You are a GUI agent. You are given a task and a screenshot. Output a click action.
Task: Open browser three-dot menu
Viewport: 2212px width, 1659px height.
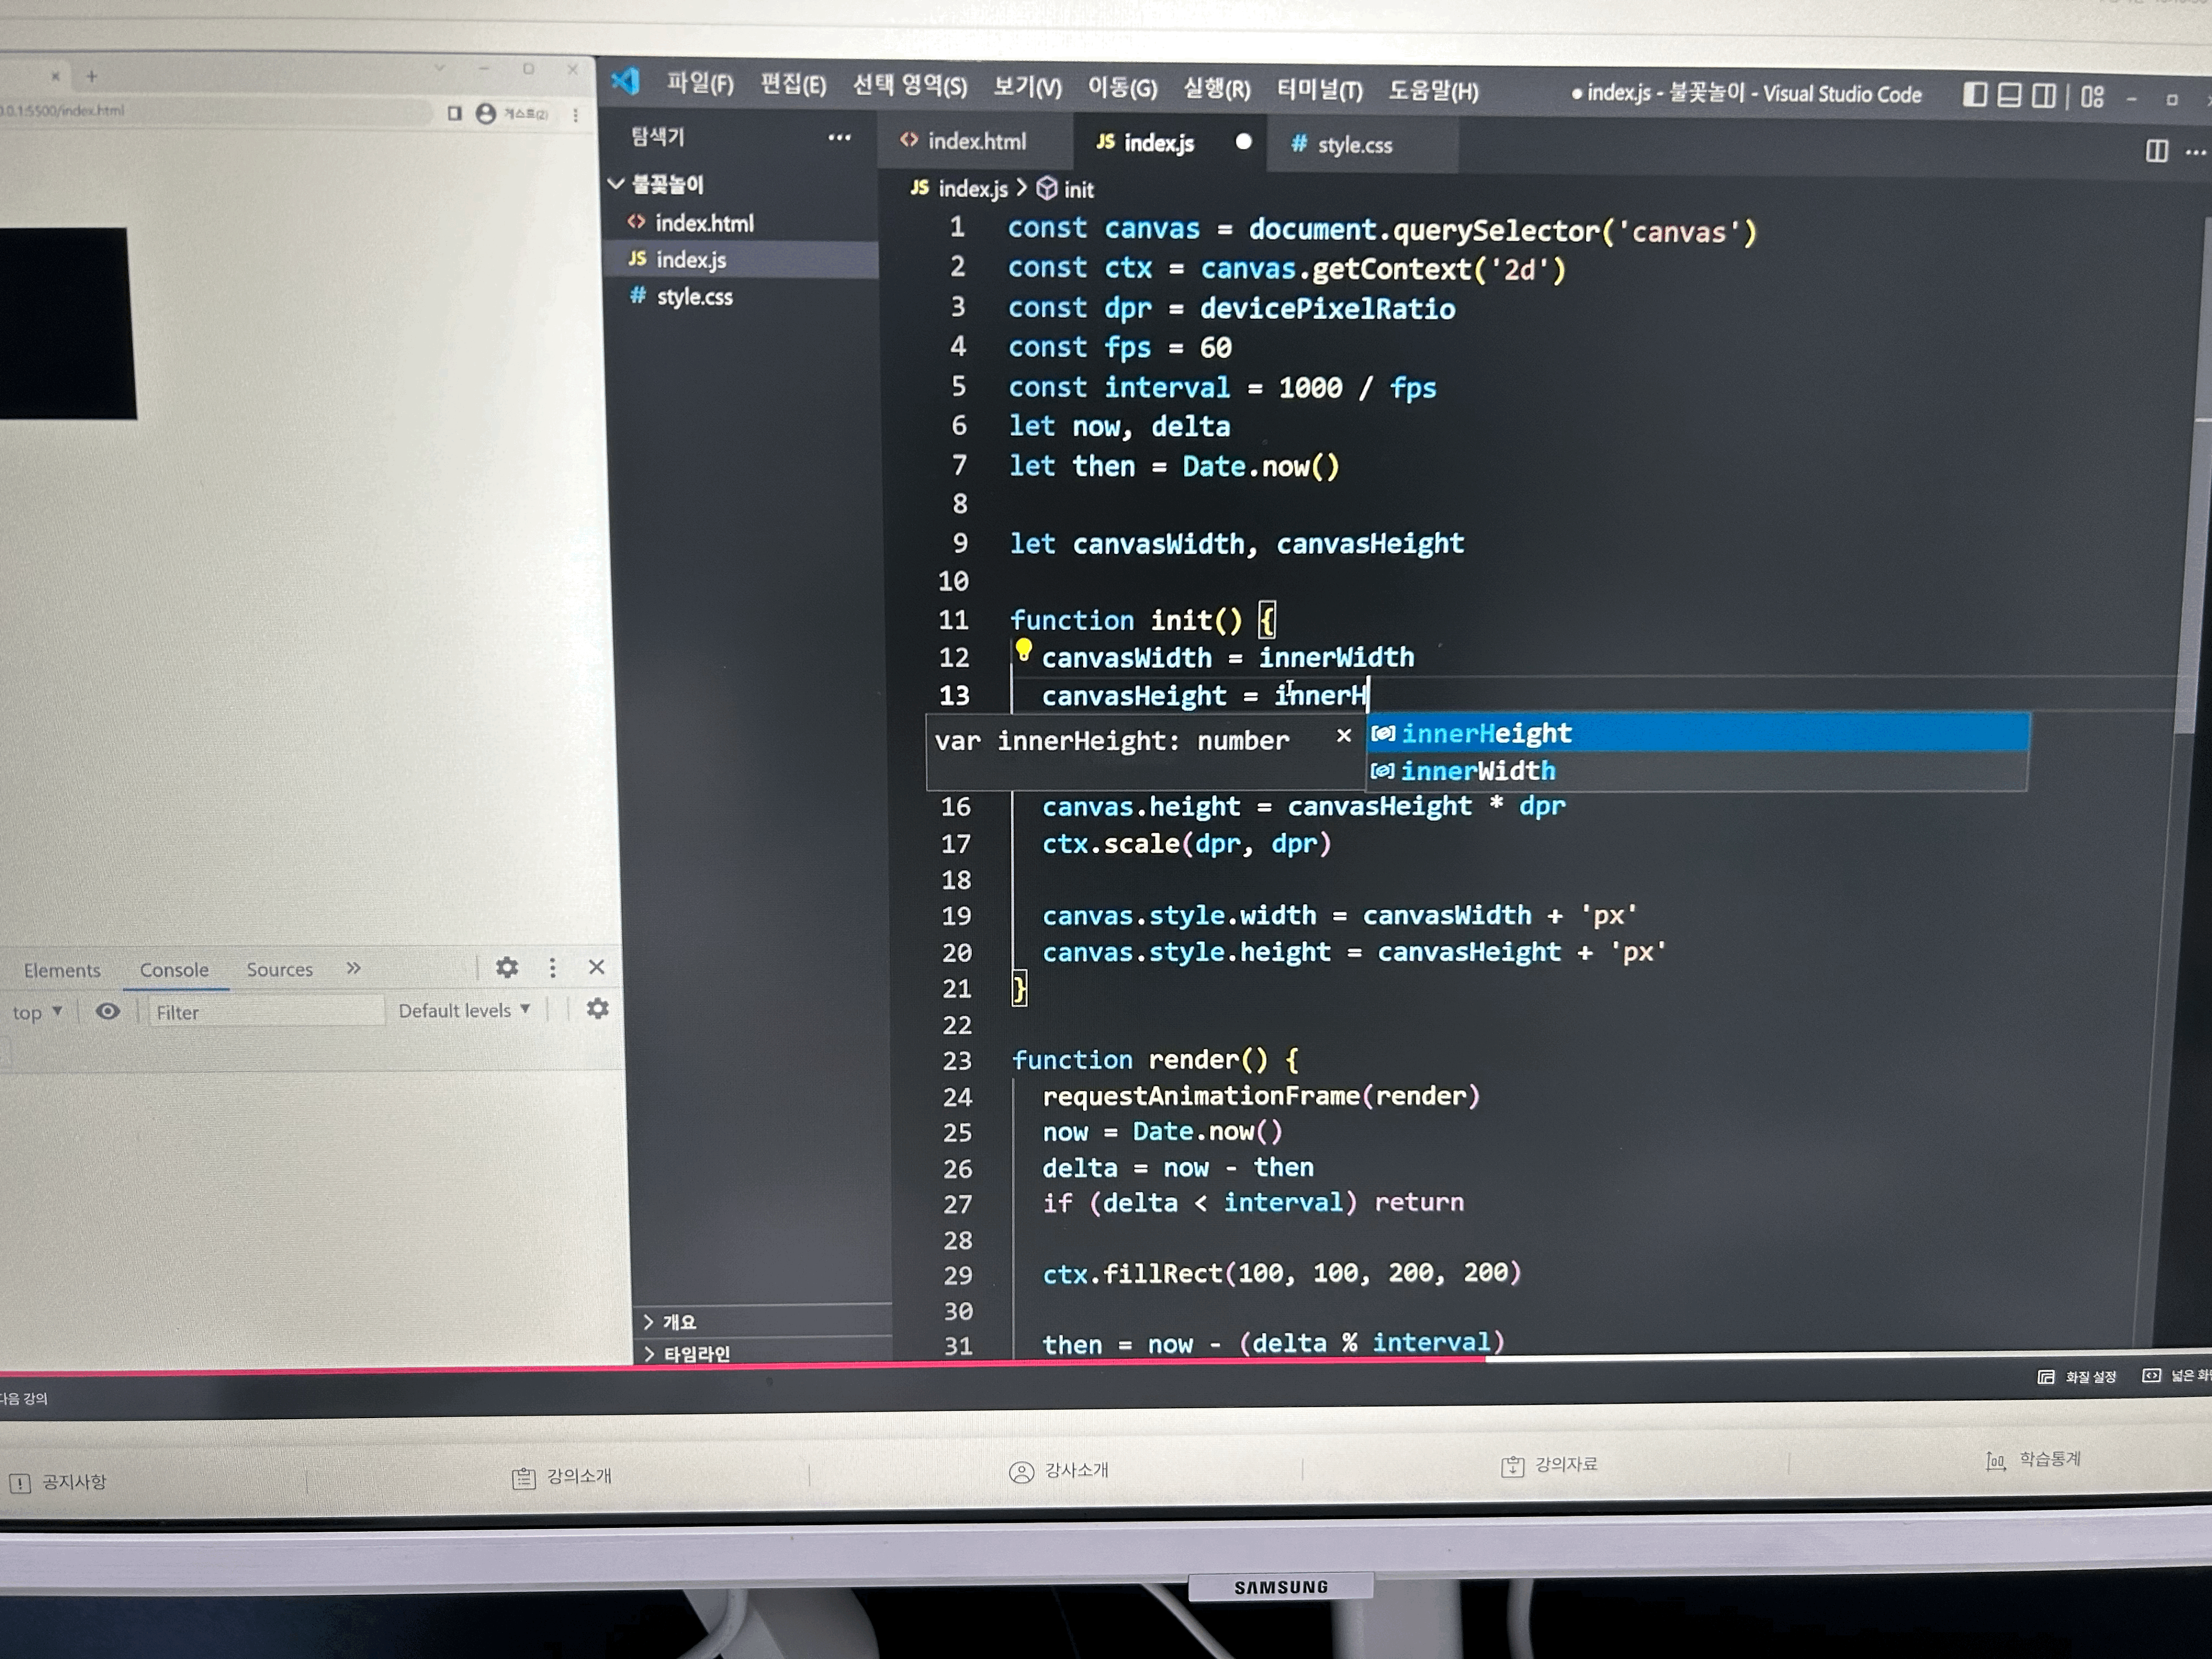575,115
